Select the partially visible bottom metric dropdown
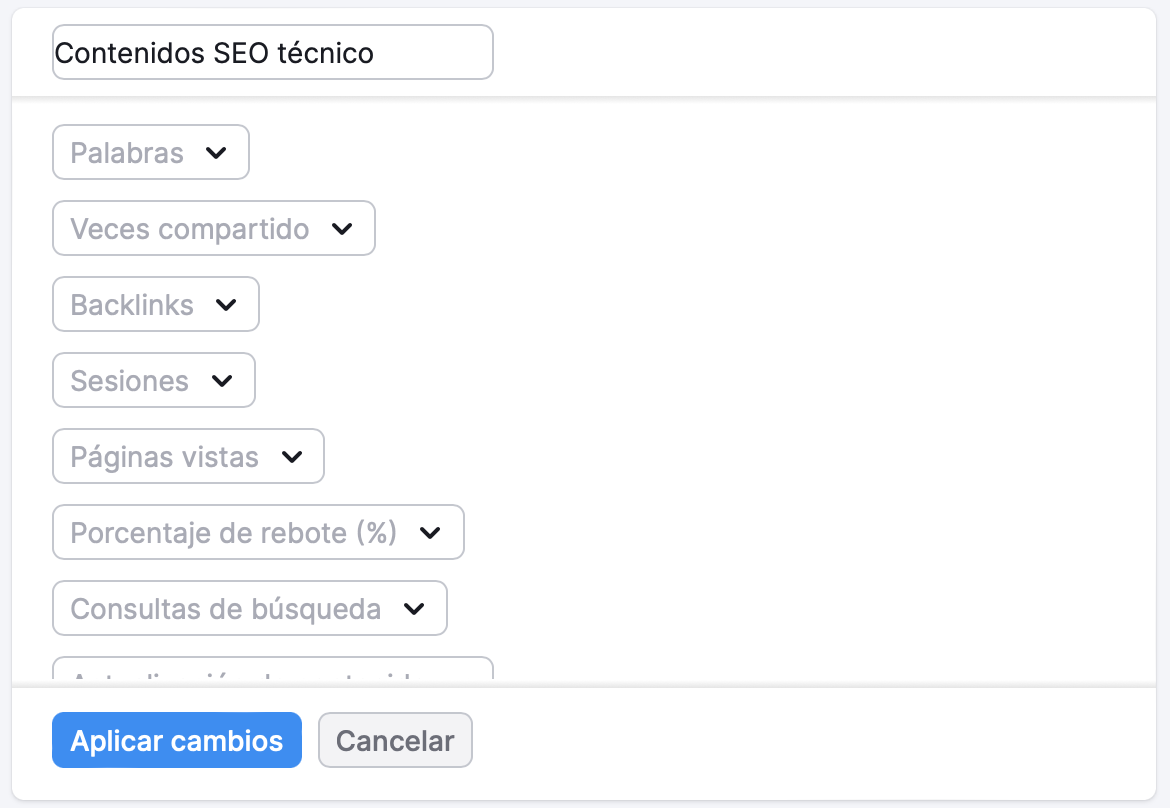 (270, 670)
